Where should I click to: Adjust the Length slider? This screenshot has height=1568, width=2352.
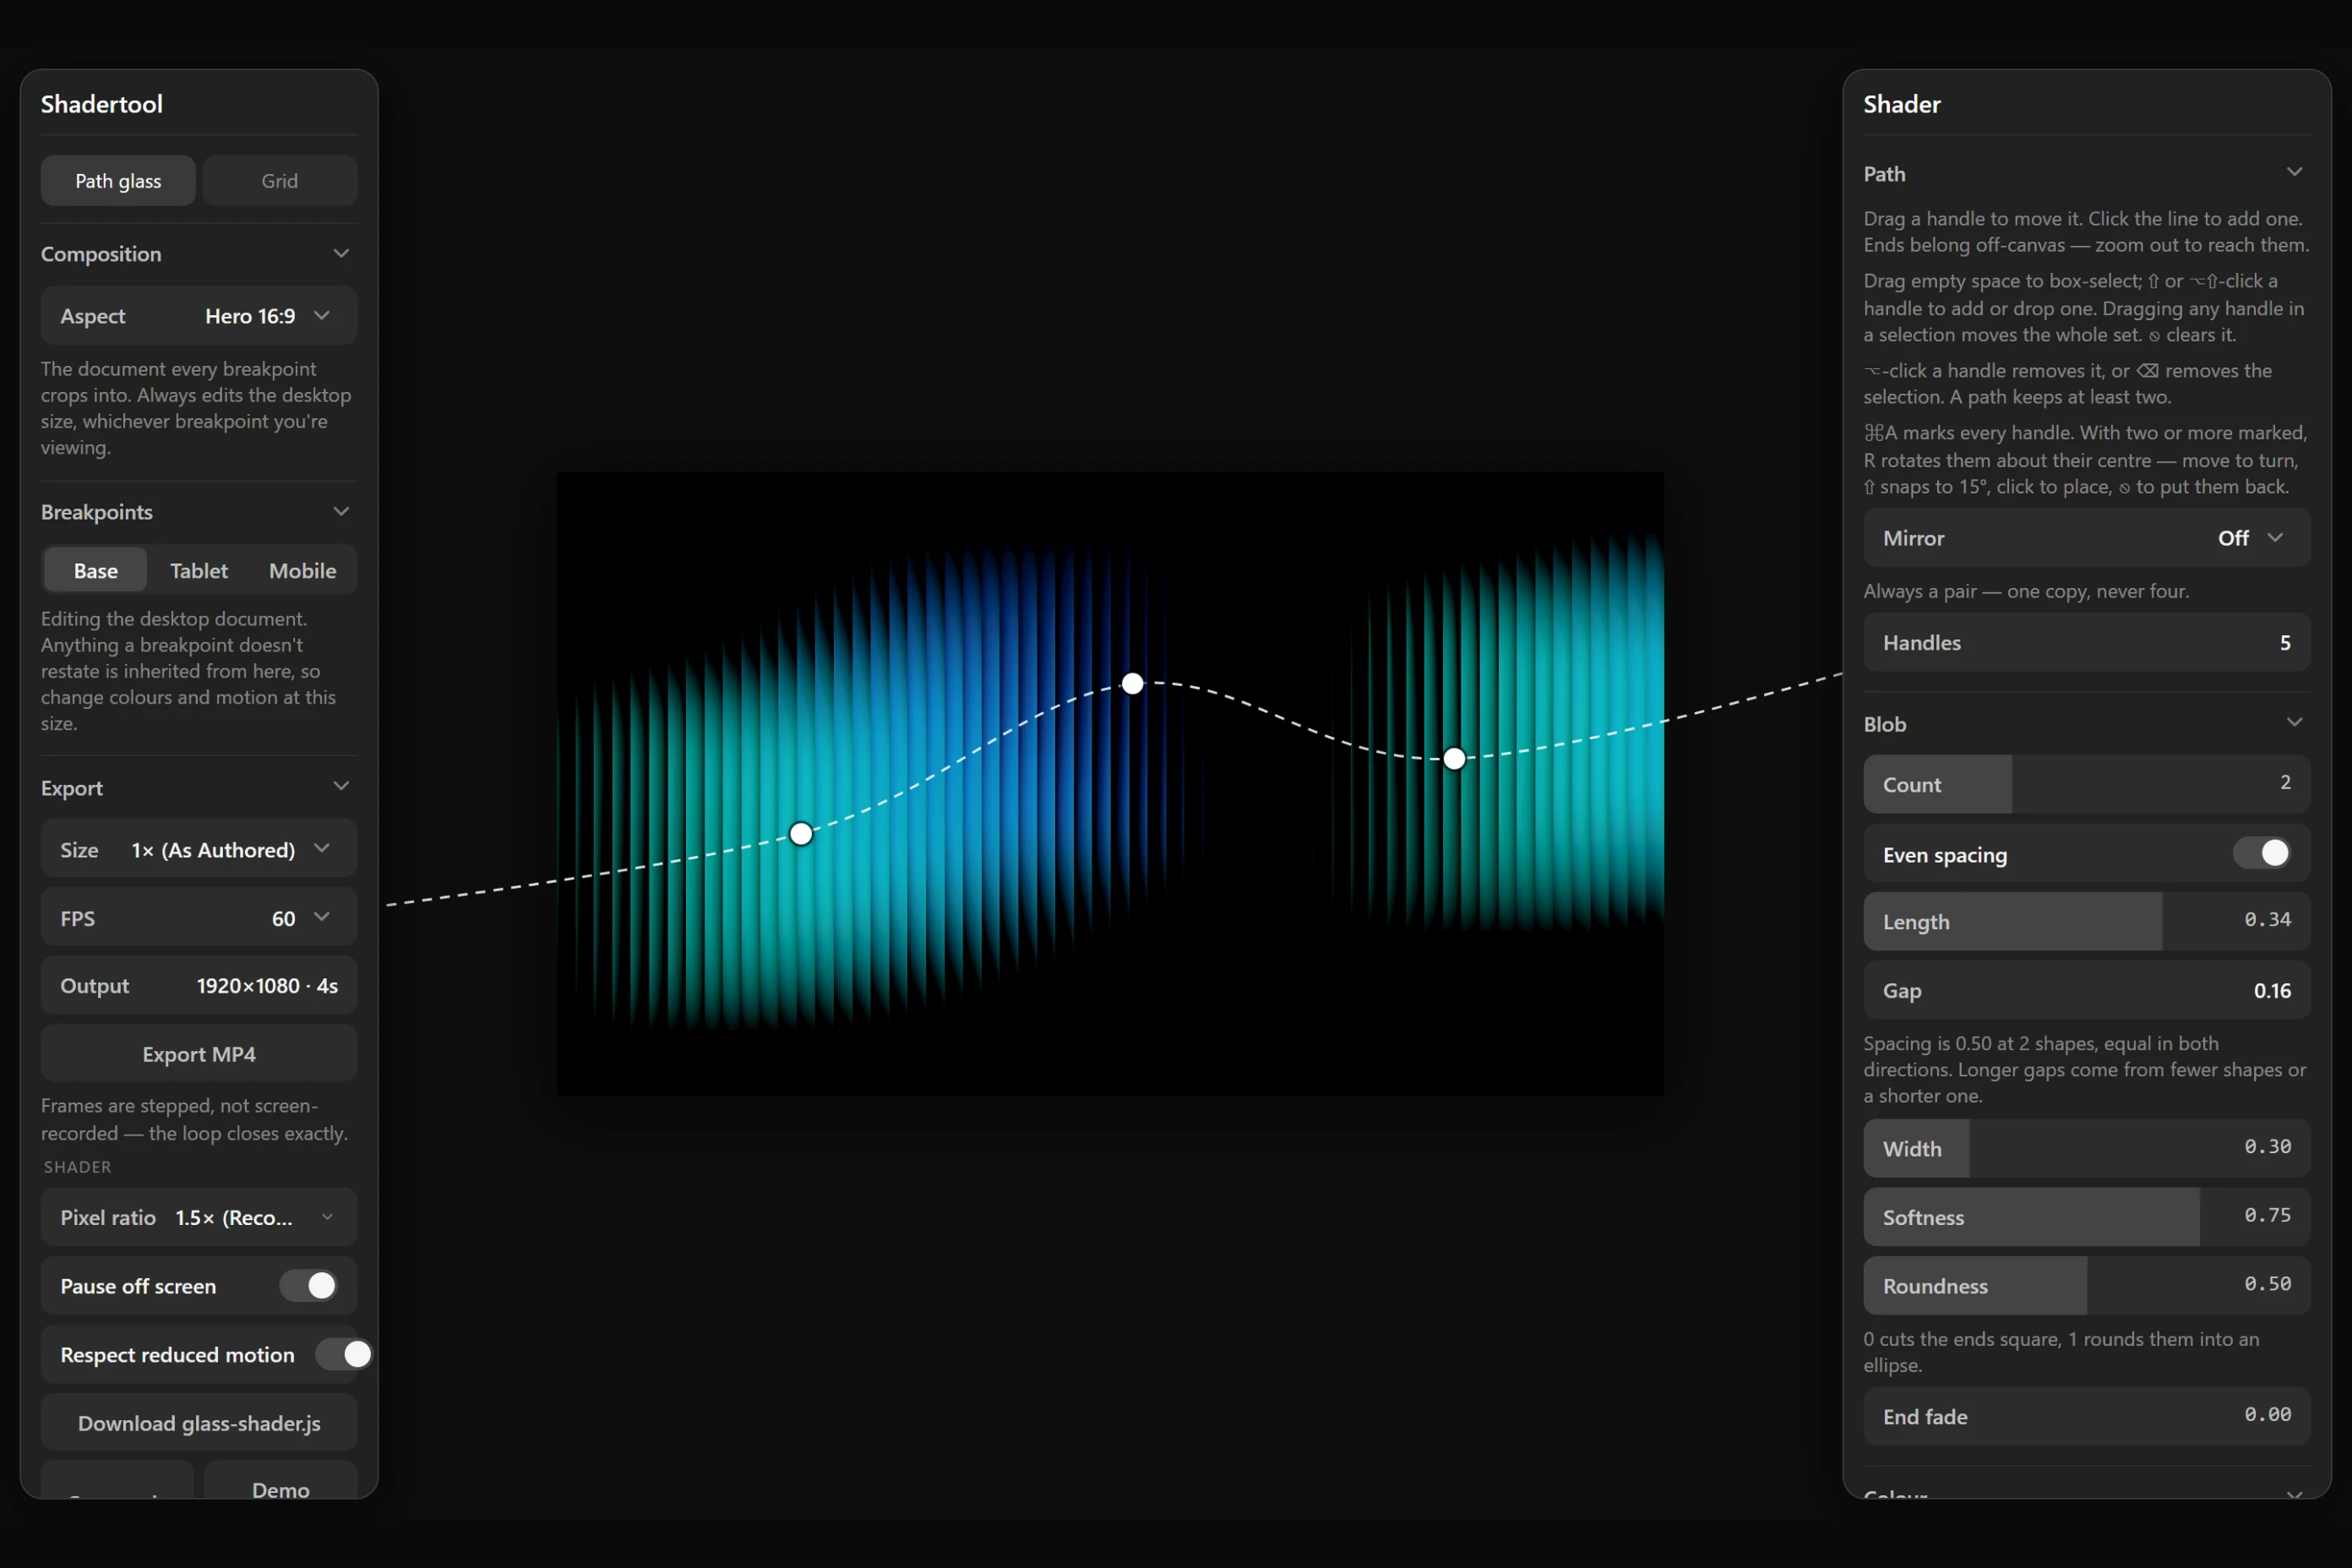coord(2087,922)
